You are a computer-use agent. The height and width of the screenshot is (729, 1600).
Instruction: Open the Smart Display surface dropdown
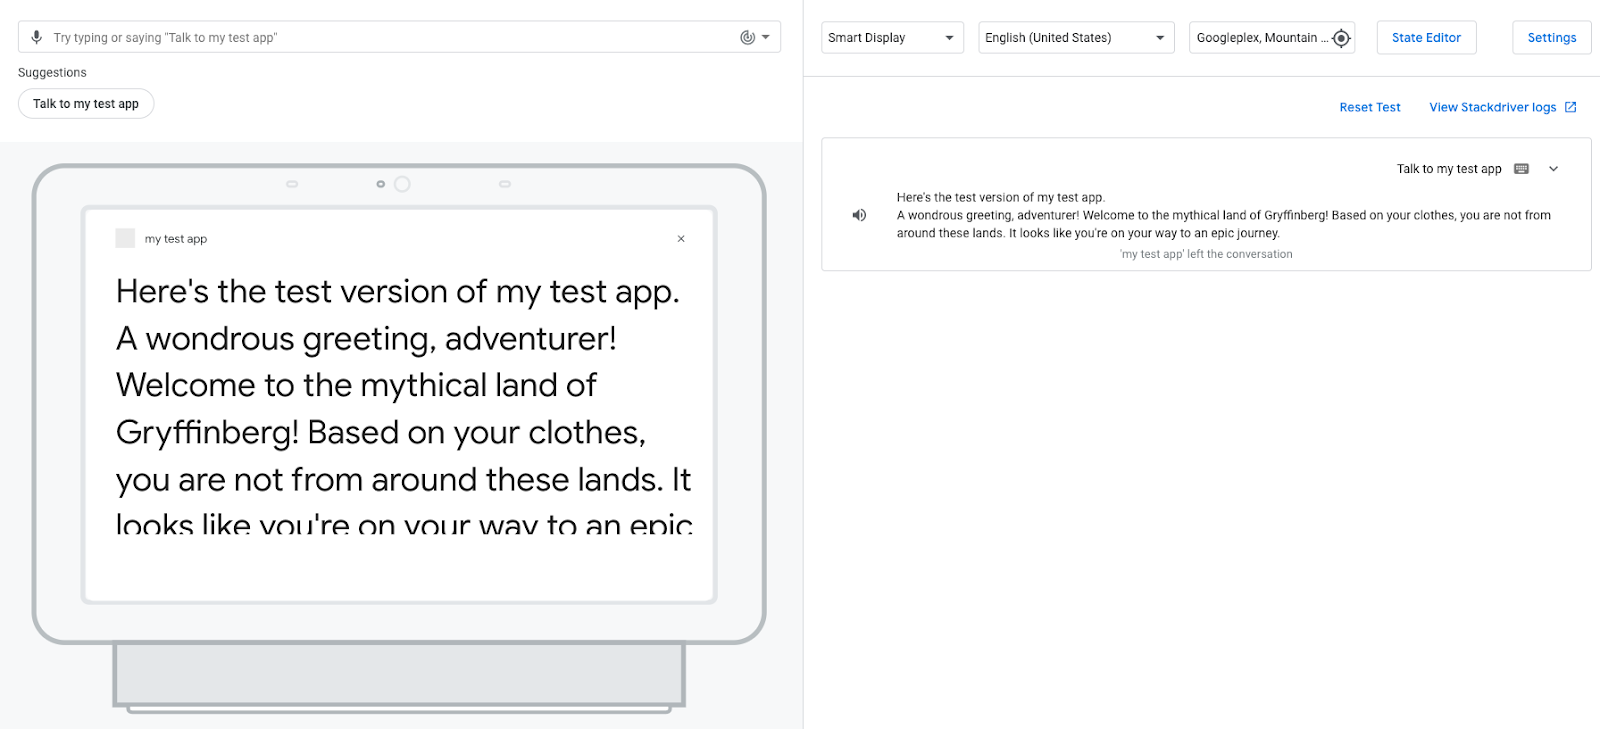tap(892, 38)
